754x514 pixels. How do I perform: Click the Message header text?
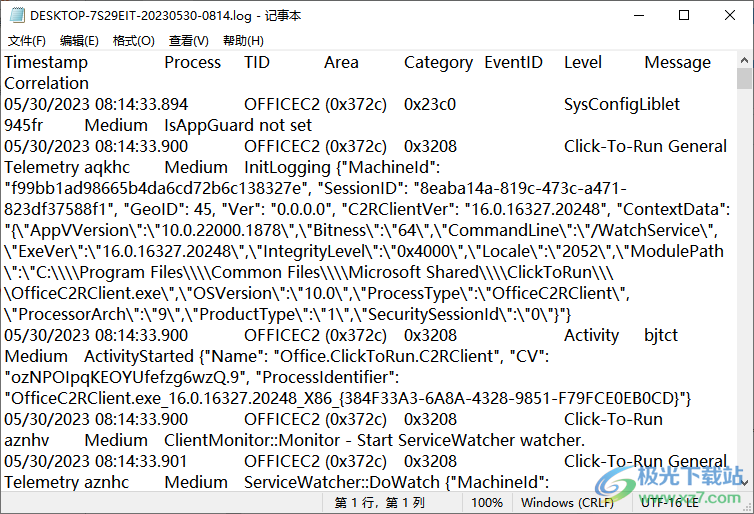point(678,63)
